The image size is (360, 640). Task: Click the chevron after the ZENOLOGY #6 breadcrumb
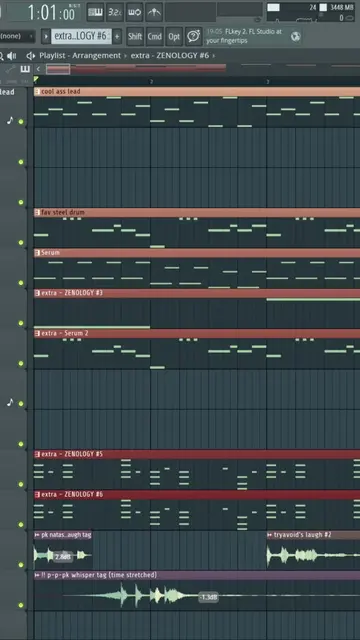click(213, 56)
